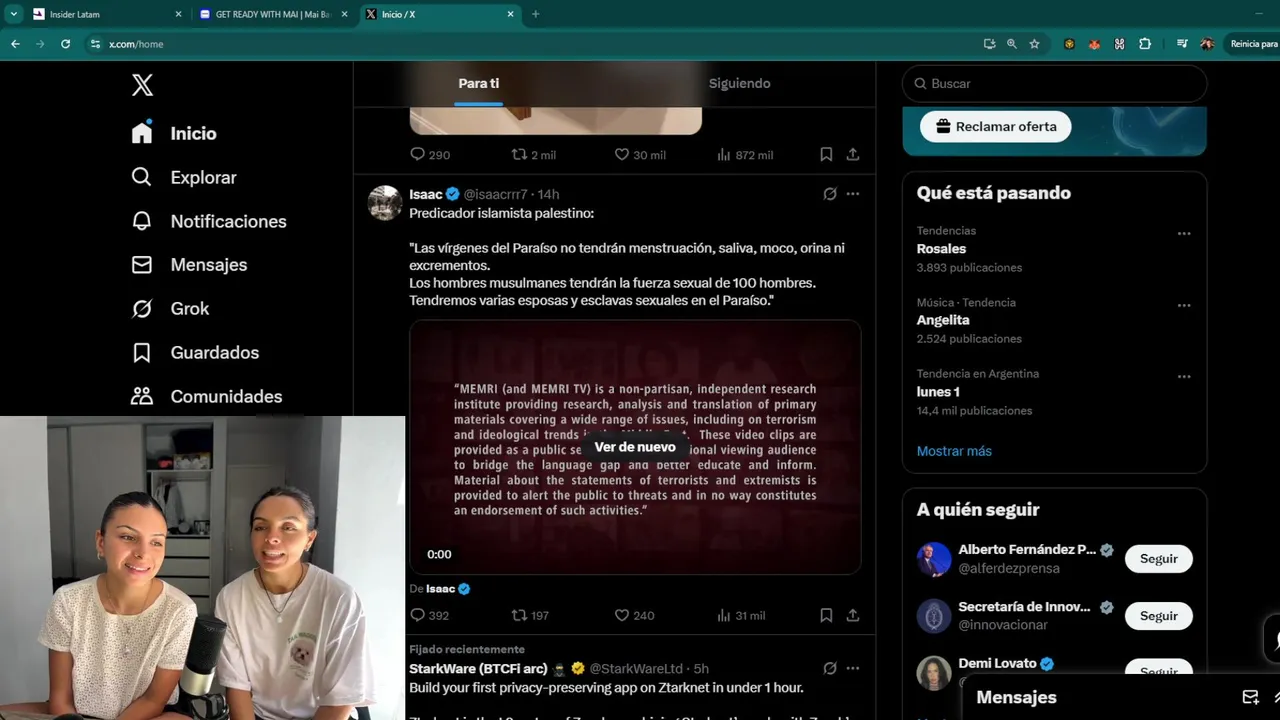
Task: Reply icon with 392 on Isaac's post
Action: [x=418, y=615]
